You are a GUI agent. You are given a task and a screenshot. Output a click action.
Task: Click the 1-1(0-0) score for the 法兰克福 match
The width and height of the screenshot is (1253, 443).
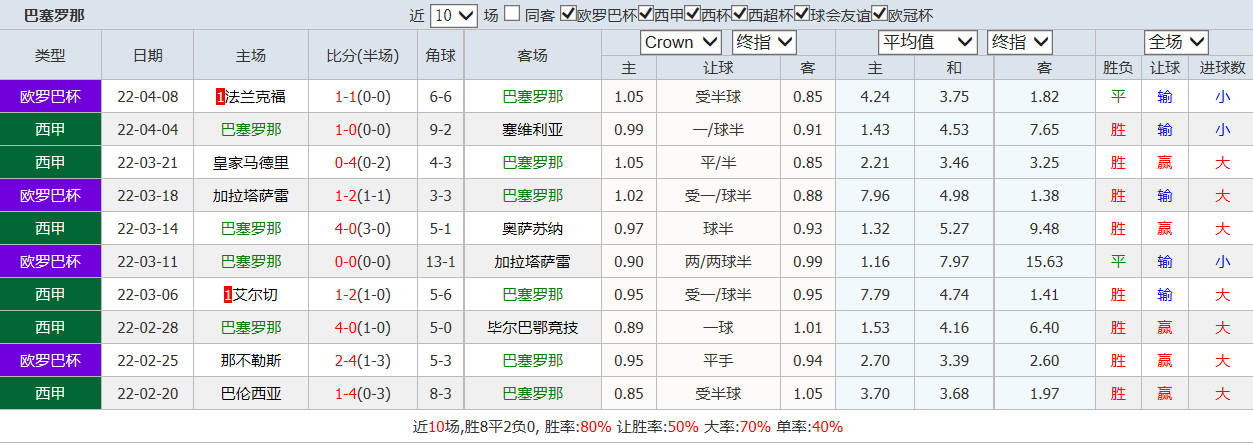362,97
